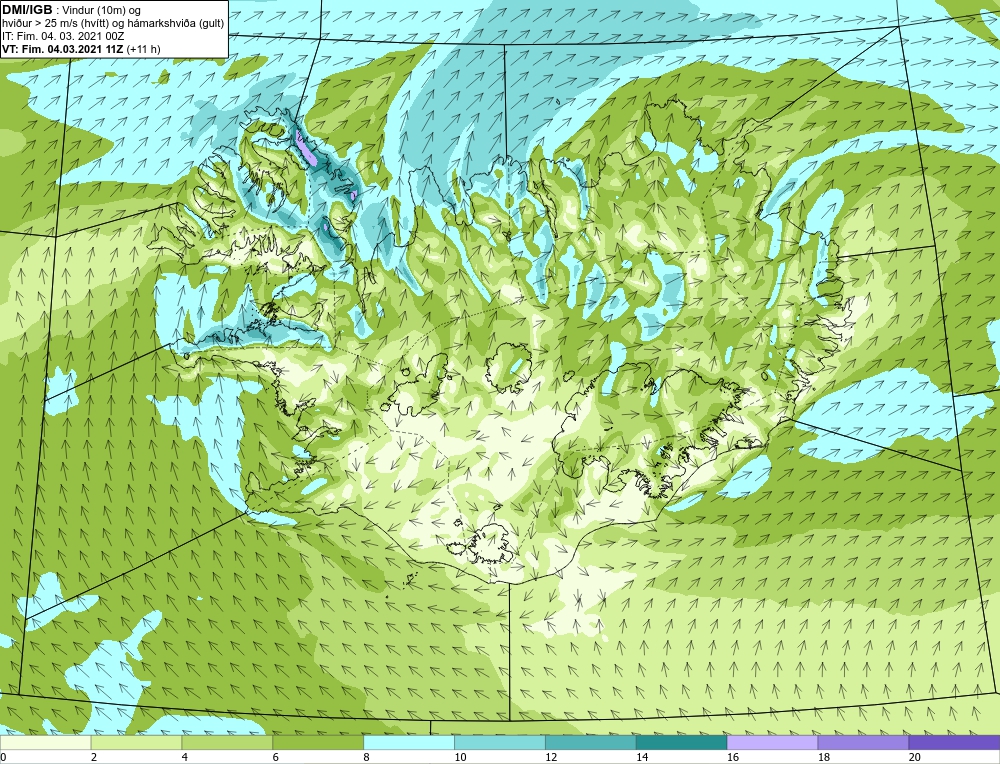This screenshot has width=1000, height=764.
Task: Click the 8–10 m/s light cyan legend swatch
Action: click(x=409, y=743)
